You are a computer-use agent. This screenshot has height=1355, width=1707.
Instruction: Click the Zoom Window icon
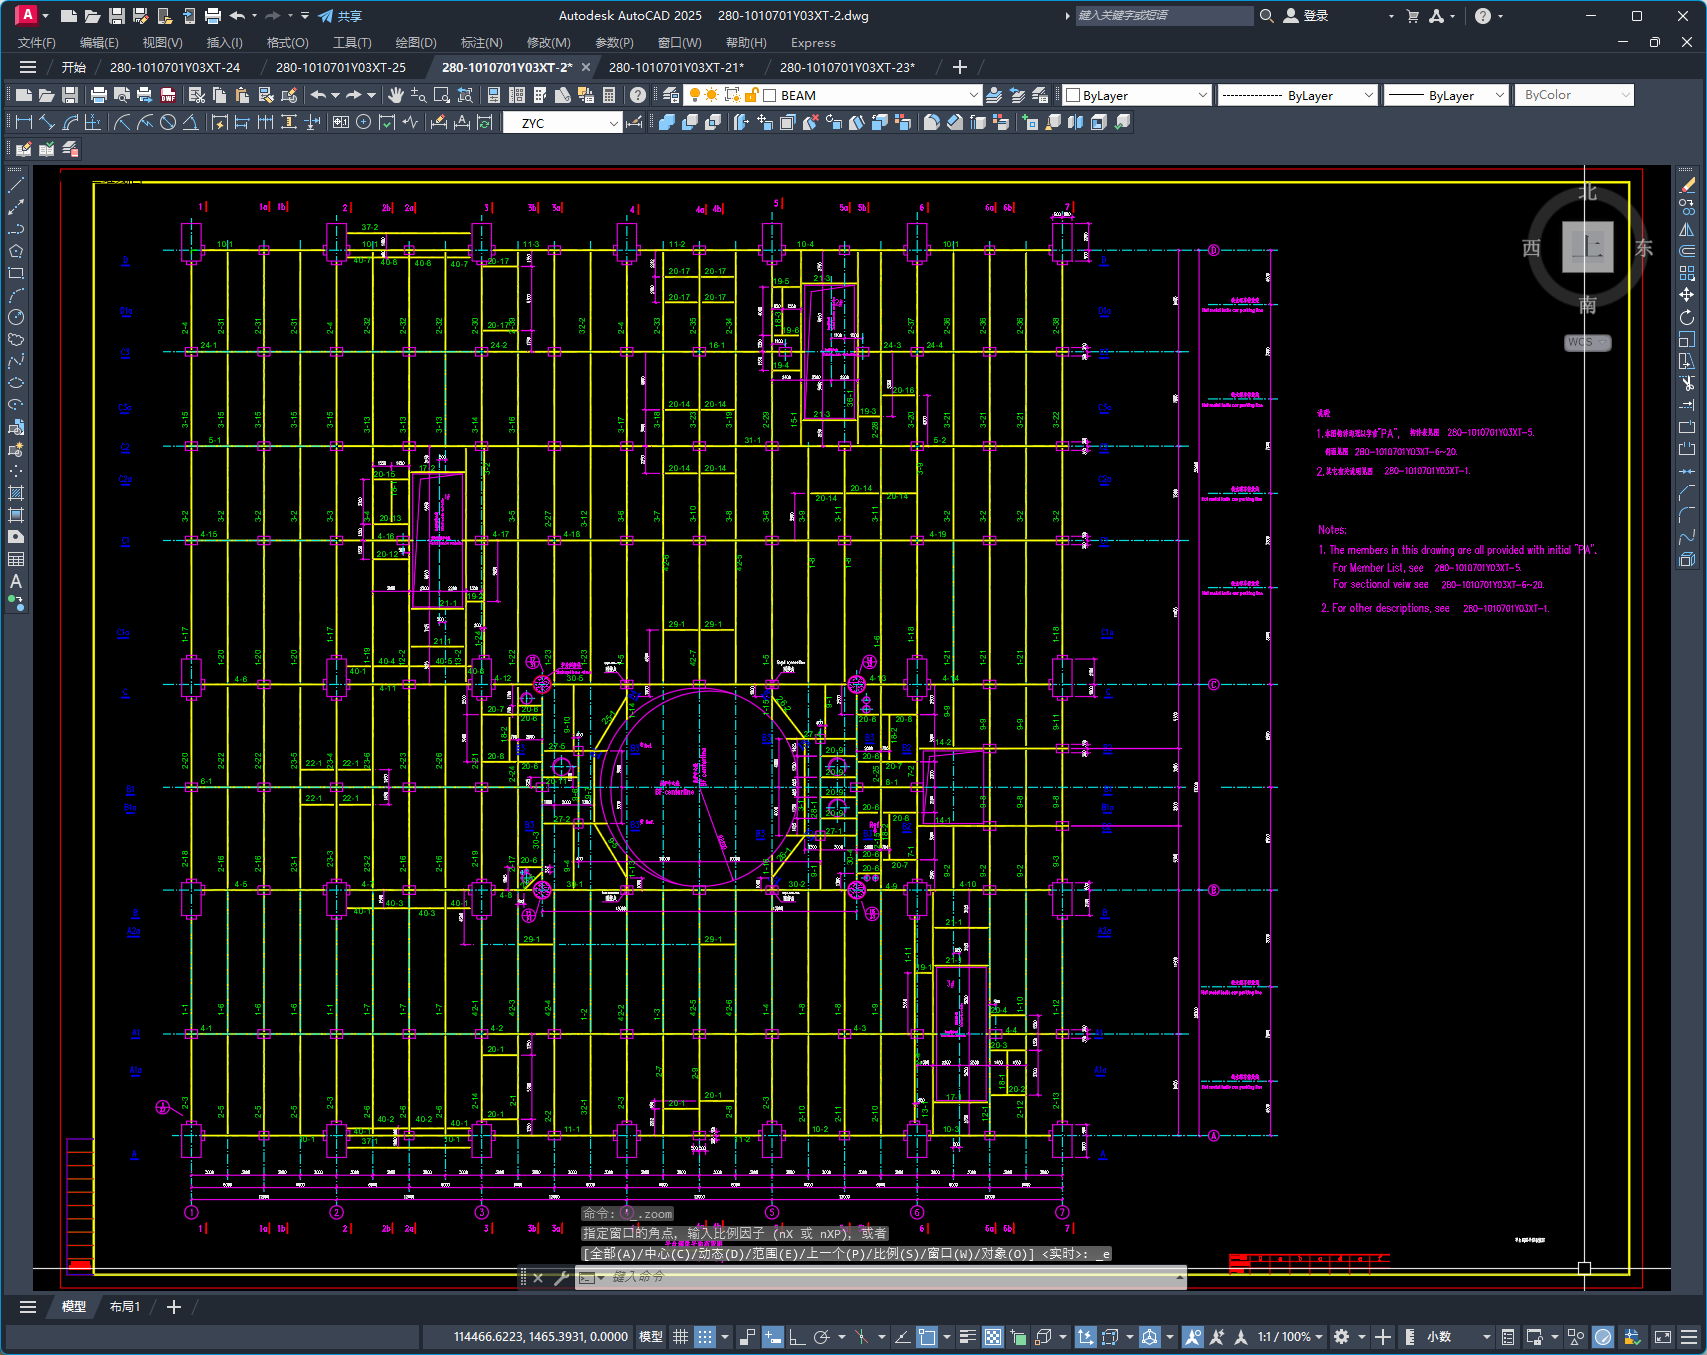[x=442, y=95]
